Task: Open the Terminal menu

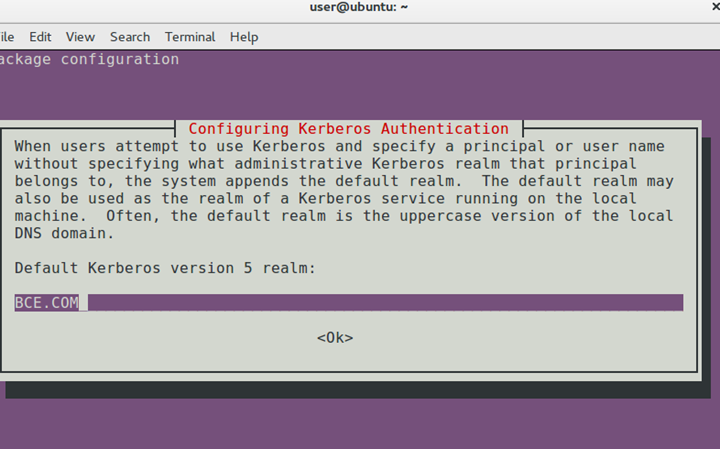Action: tap(190, 37)
